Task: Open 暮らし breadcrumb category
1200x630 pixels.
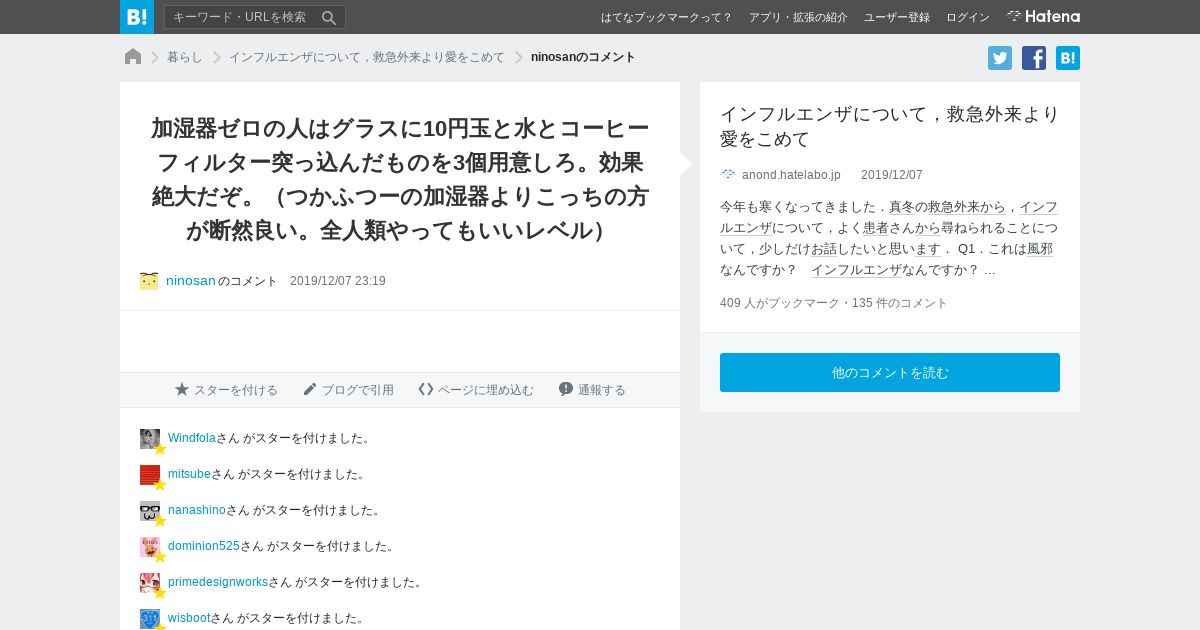Action: 185,57
